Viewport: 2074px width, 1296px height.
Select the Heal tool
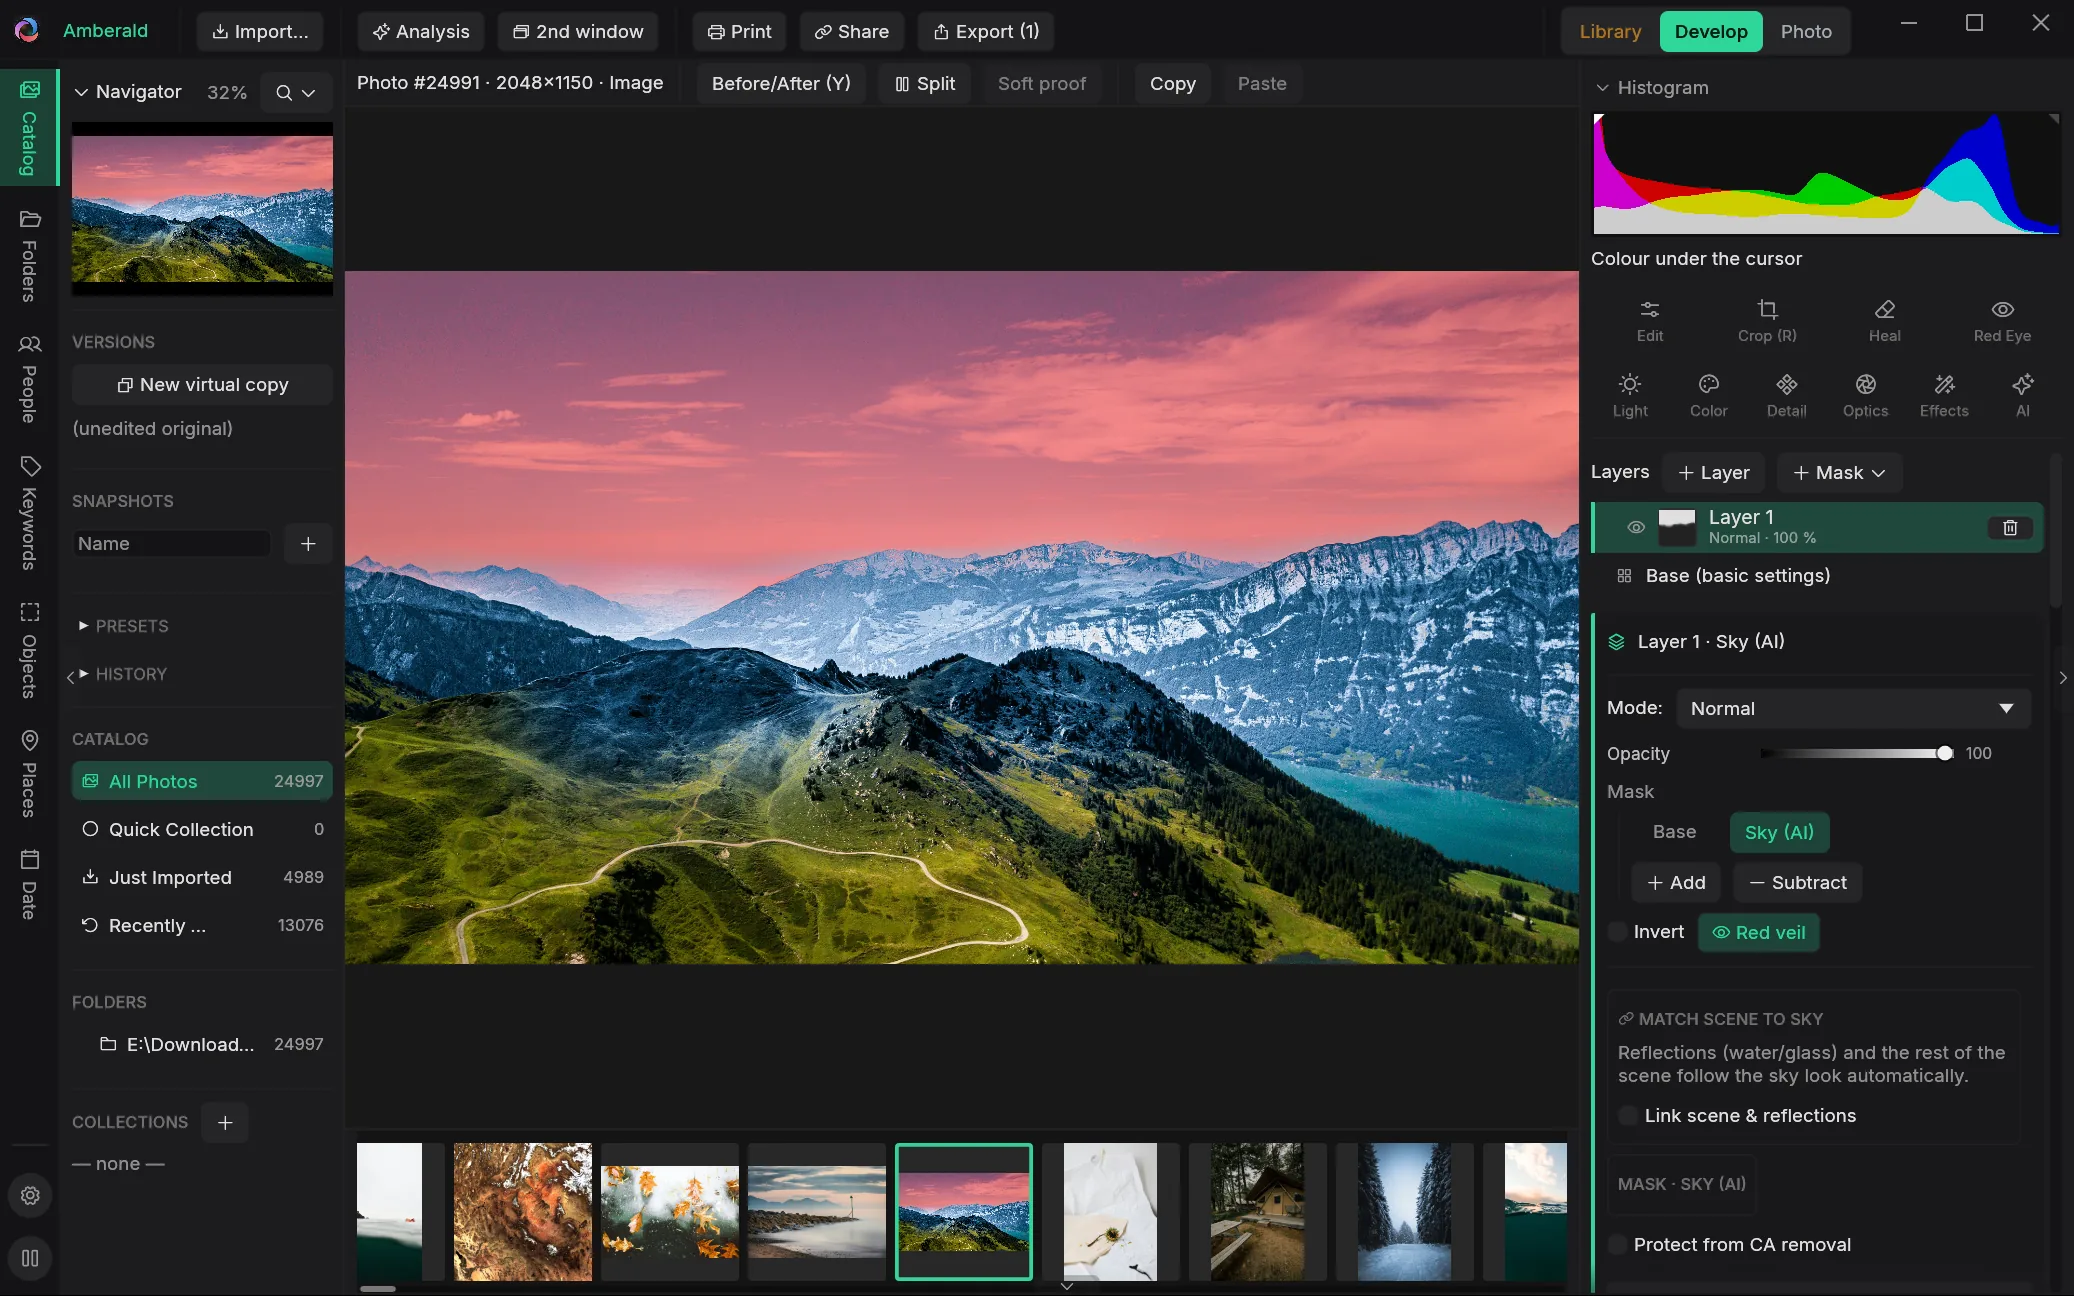pyautogui.click(x=1884, y=320)
